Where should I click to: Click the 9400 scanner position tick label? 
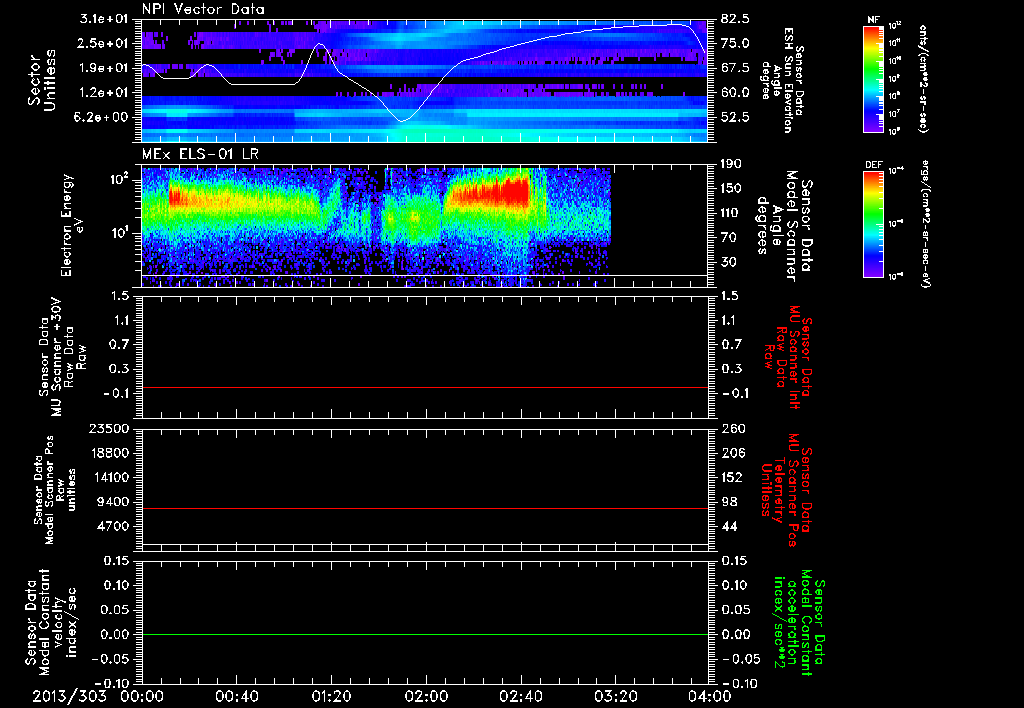[x=113, y=502]
